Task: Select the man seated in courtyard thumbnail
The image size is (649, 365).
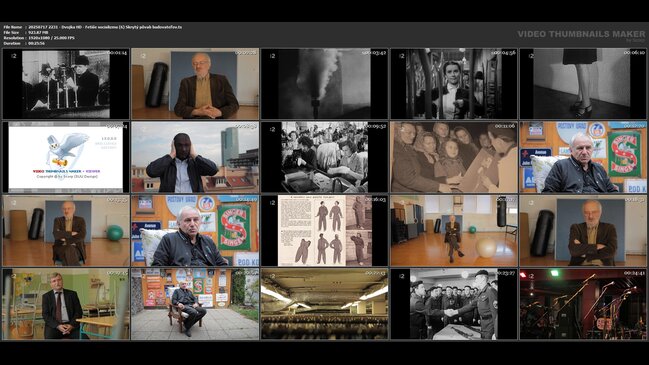Action: click(x=195, y=304)
